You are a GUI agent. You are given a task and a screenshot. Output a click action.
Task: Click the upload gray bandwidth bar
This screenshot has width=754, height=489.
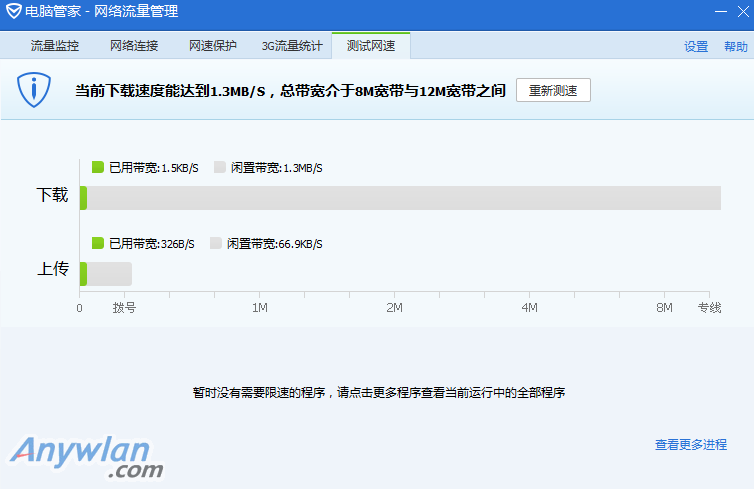[x=109, y=274]
